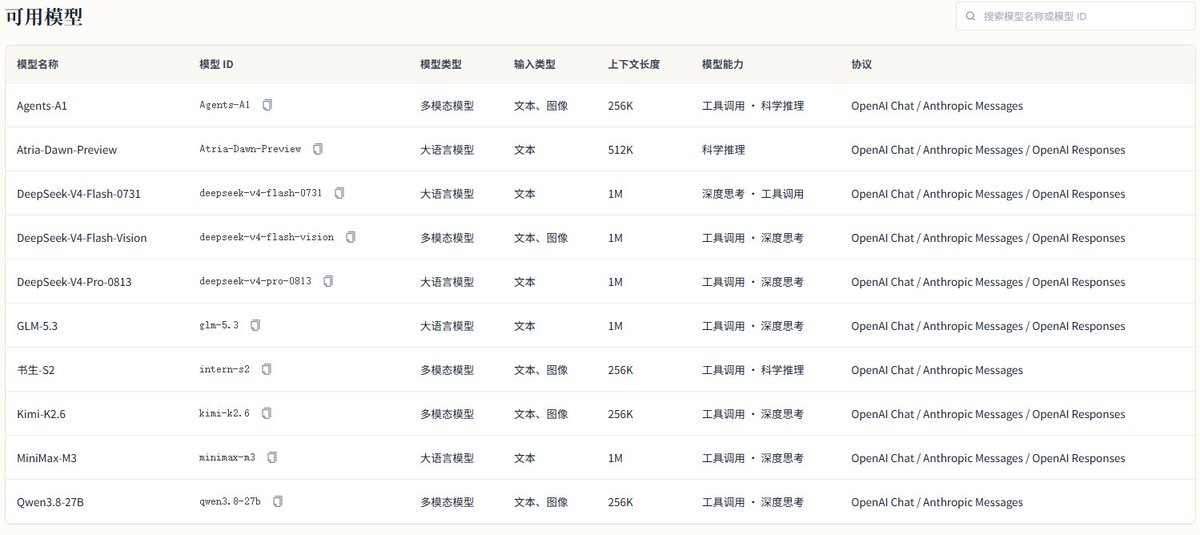This screenshot has width=1200, height=535.
Task: Click the GLM-5.3 model name
Action: tap(38, 325)
